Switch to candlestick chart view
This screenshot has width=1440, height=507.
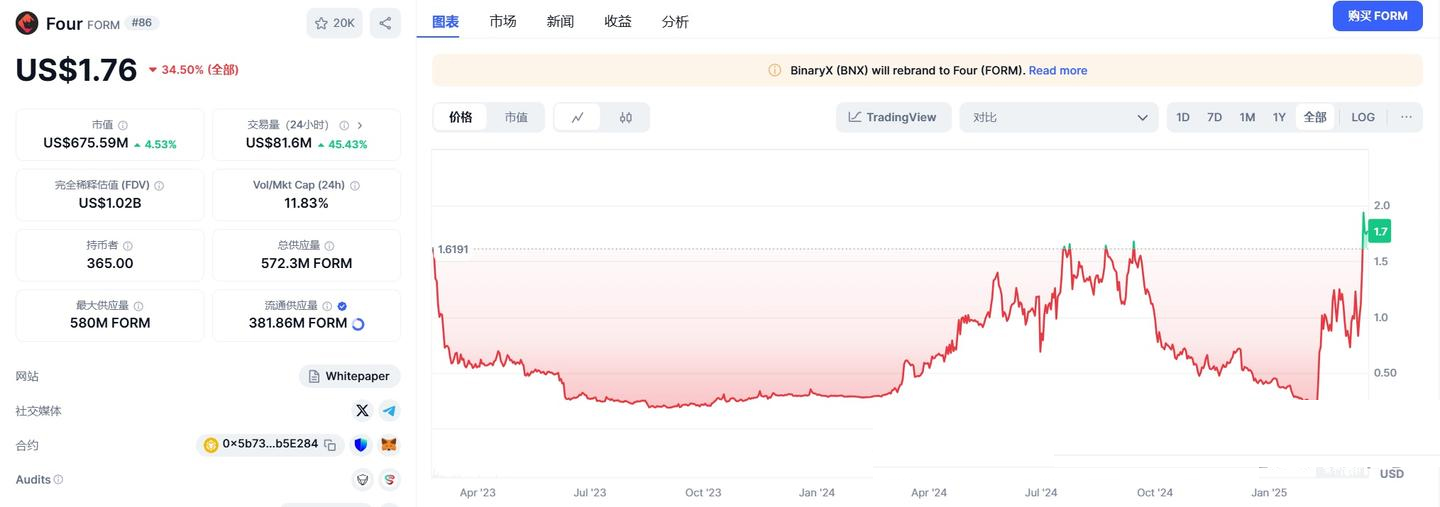coord(625,117)
